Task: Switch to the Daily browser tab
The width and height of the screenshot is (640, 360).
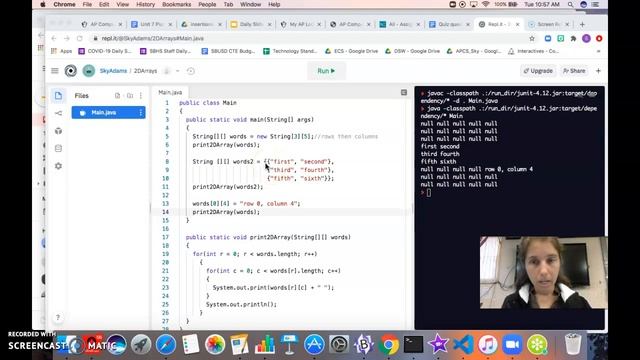Action: (250, 24)
